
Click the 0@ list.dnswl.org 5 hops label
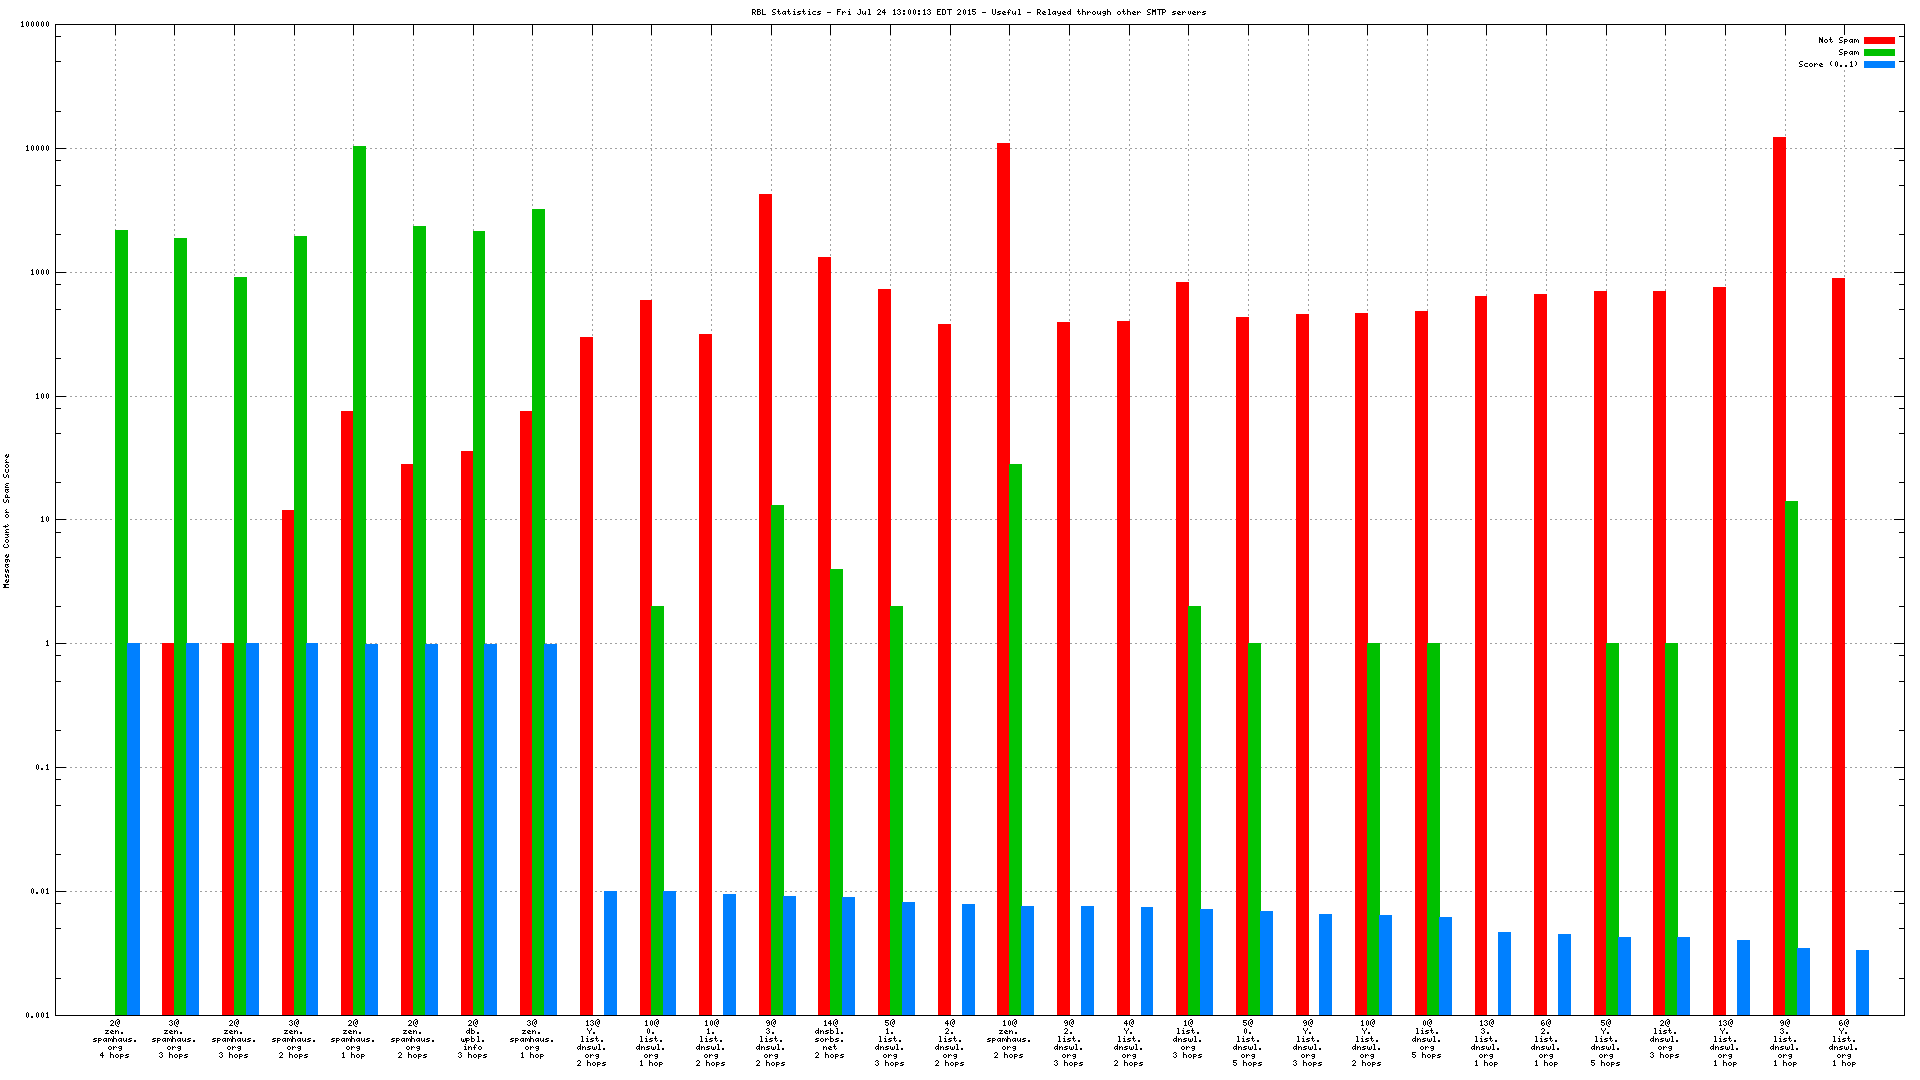[x=1426, y=1039]
